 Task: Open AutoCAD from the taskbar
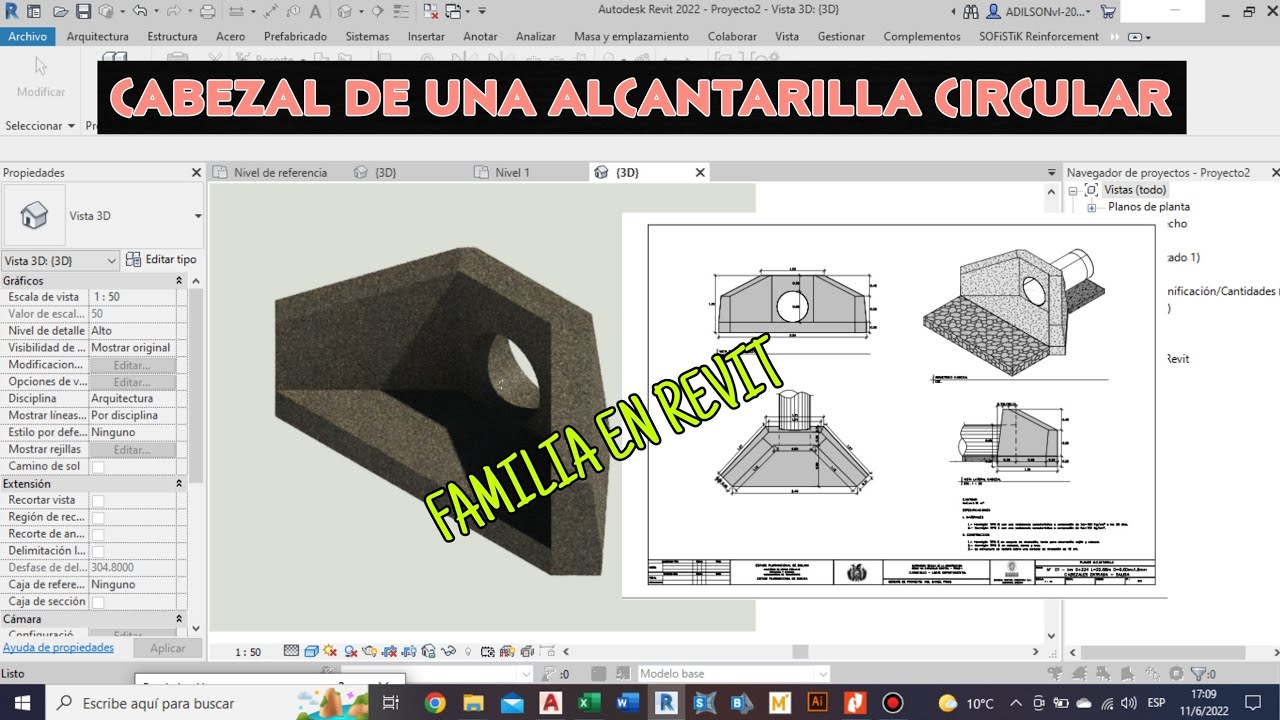pyautogui.click(x=550, y=703)
